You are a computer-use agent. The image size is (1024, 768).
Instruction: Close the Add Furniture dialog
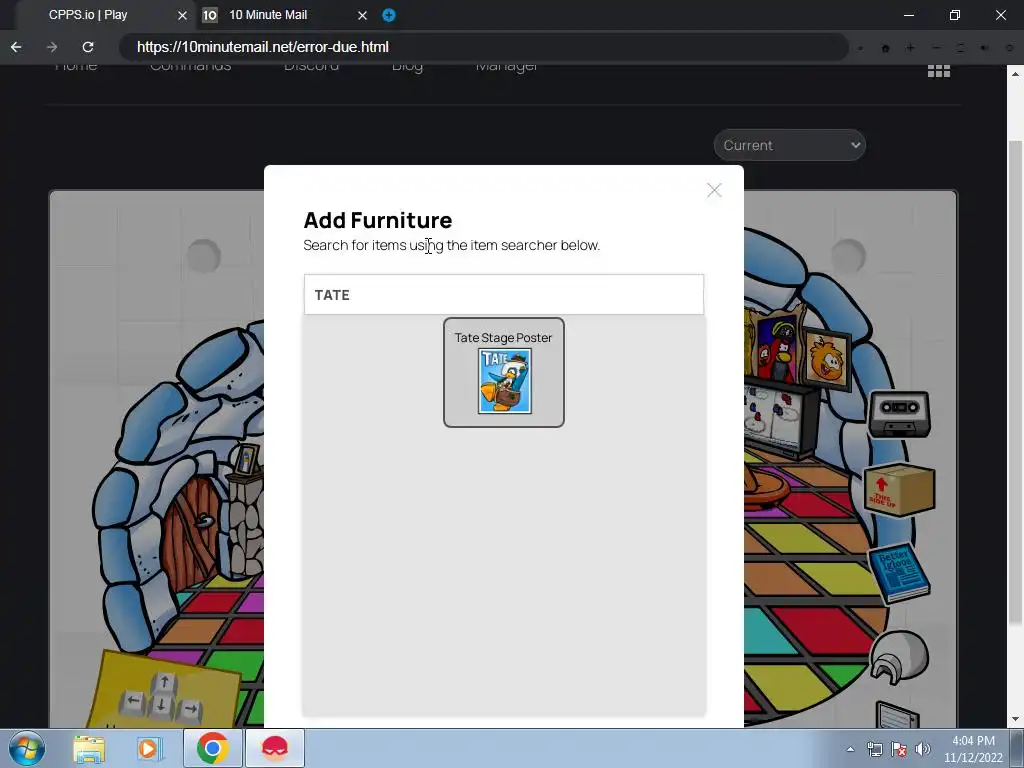pyautogui.click(x=714, y=190)
